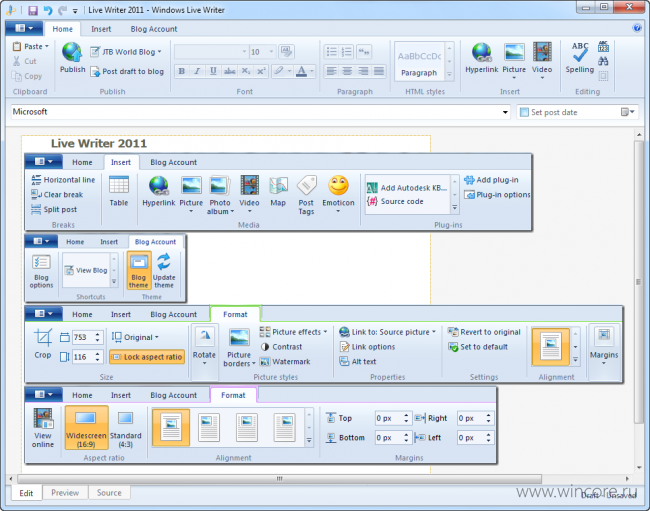This screenshot has width=650, height=511.
Task: Click the Word count icon
Action: click(603, 46)
